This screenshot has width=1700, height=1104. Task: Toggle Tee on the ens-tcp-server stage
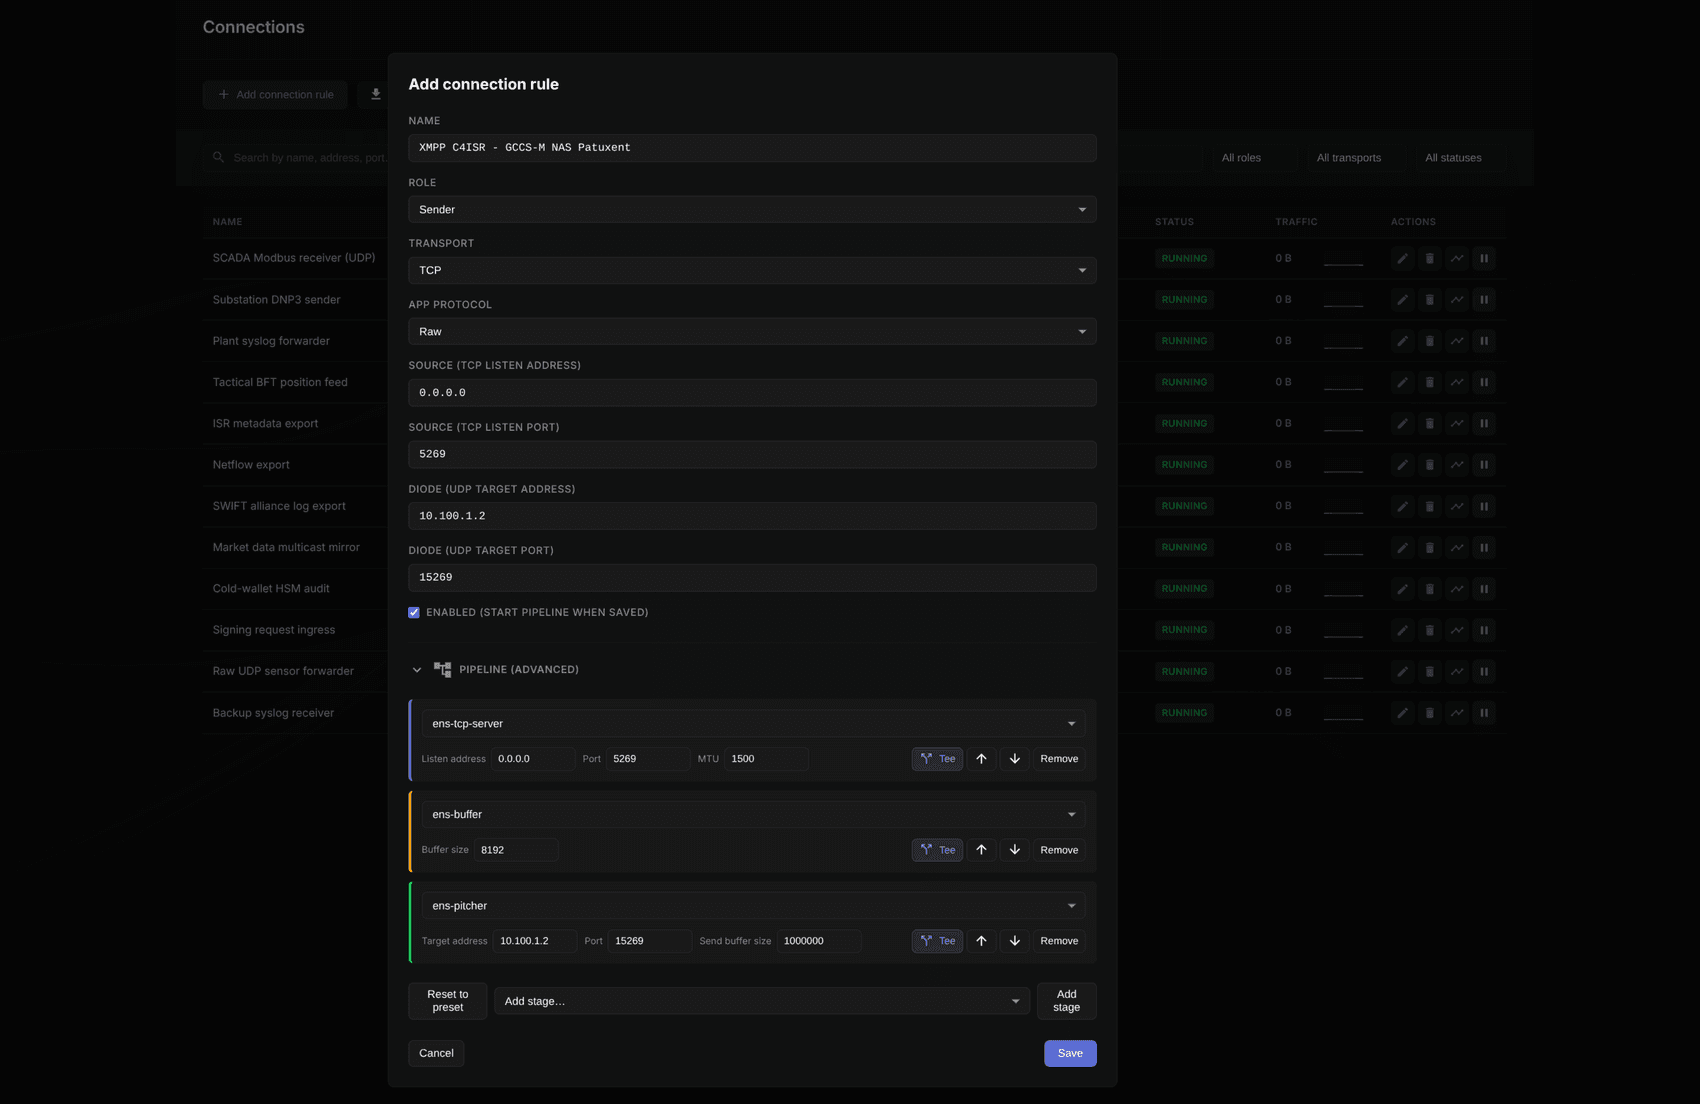(937, 759)
